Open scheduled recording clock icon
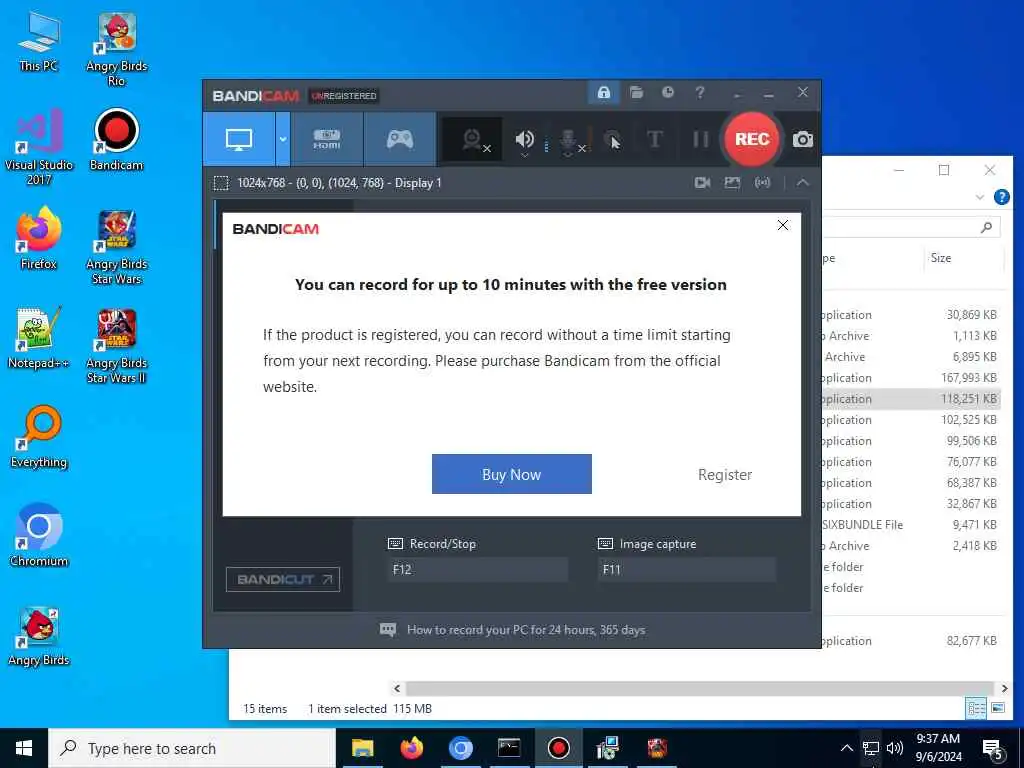Screen dimensions: 1024x768 [x=667, y=93]
